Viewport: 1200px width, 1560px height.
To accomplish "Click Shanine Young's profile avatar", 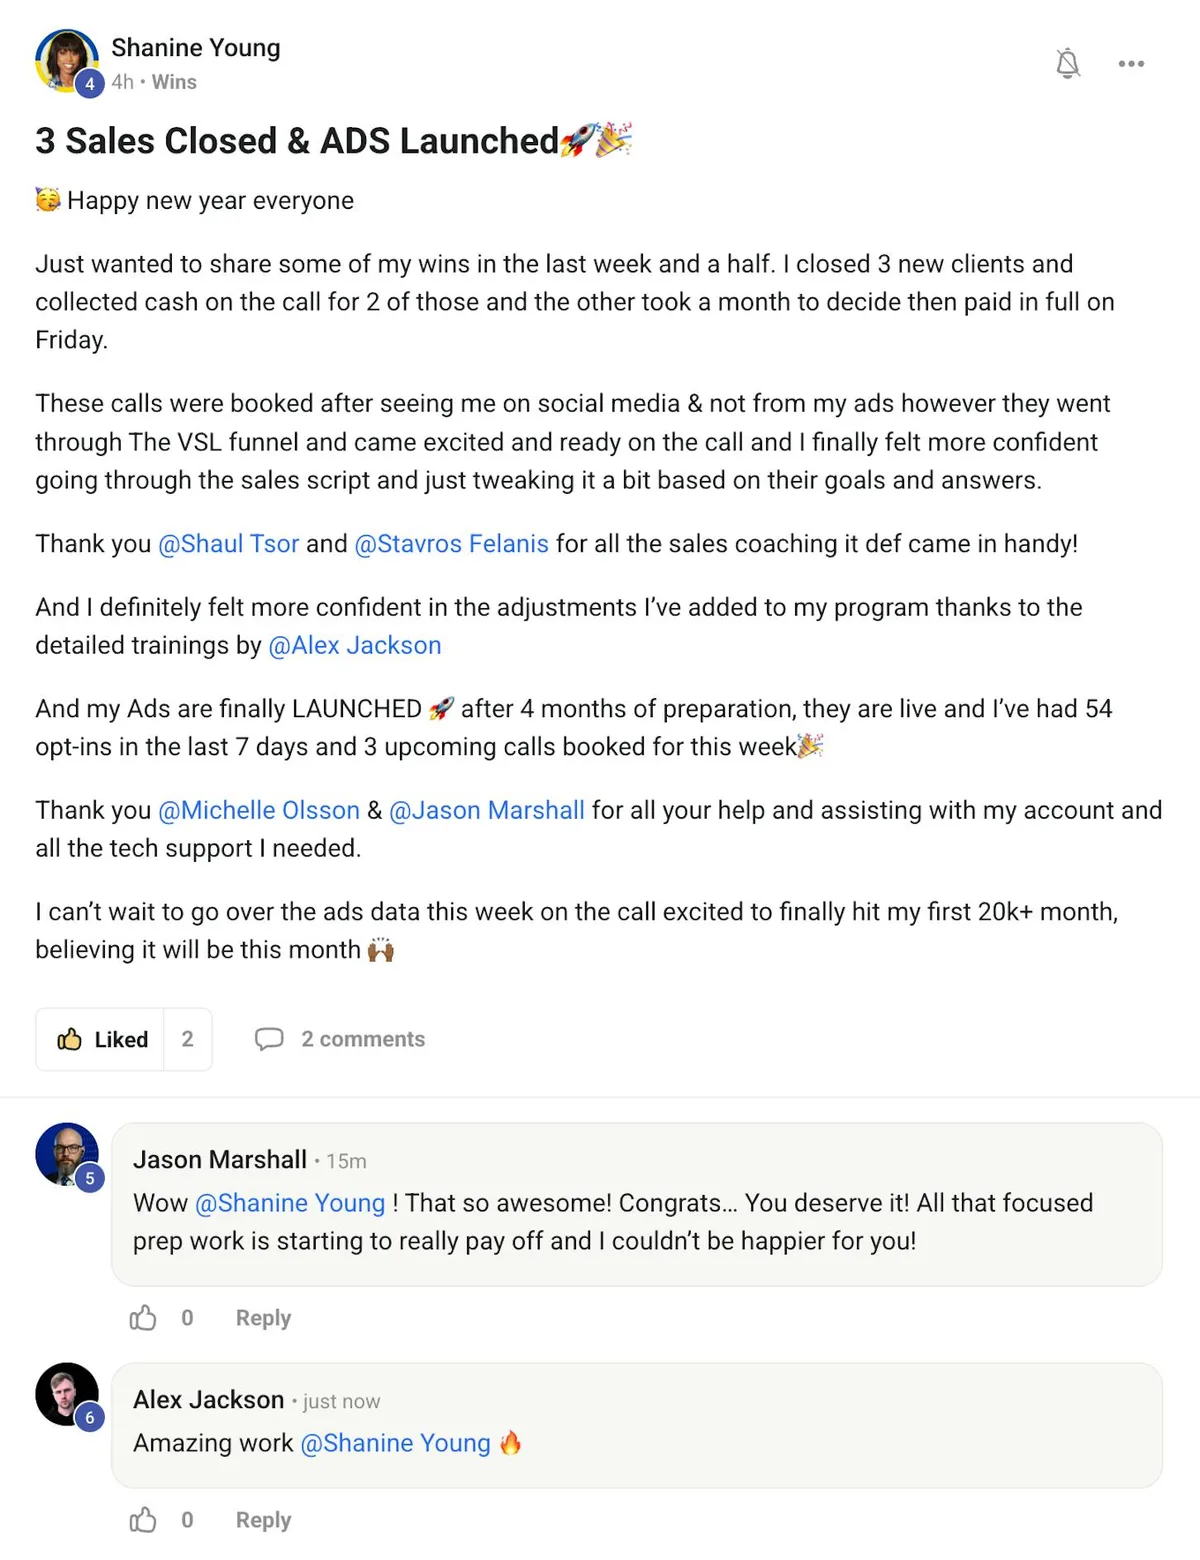I will click(66, 60).
